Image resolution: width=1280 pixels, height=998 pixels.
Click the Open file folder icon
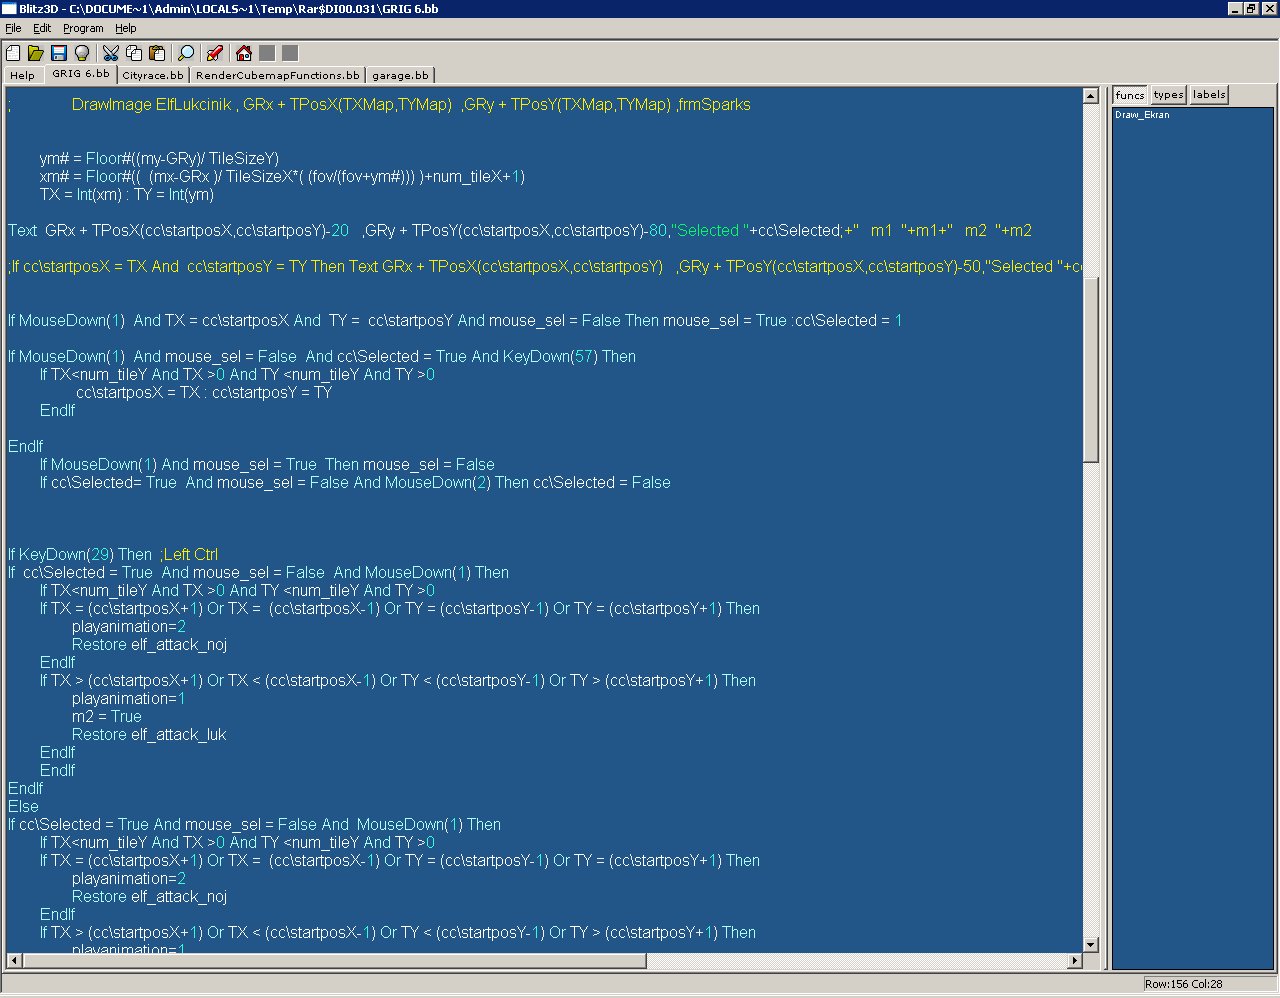(x=35, y=53)
